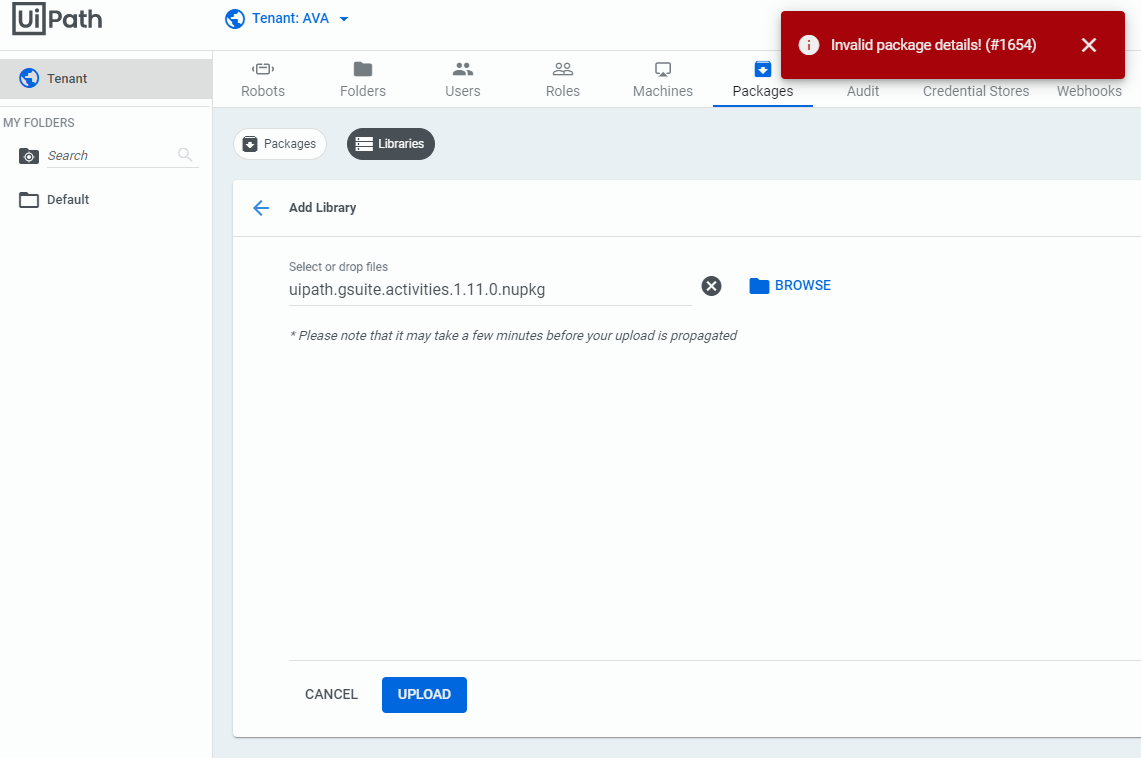The height and width of the screenshot is (758, 1141).
Task: Click the Invalid package details message text
Action: pyautogui.click(x=933, y=45)
